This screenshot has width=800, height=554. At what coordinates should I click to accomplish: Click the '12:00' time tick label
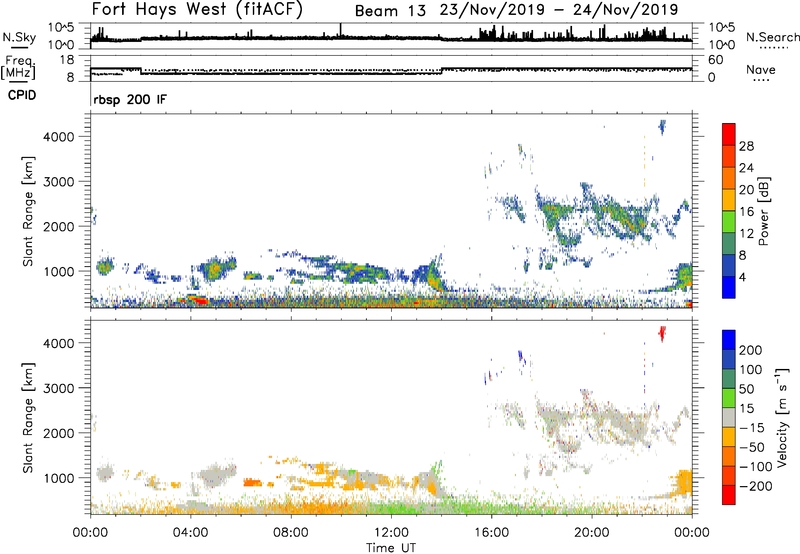pyautogui.click(x=391, y=532)
